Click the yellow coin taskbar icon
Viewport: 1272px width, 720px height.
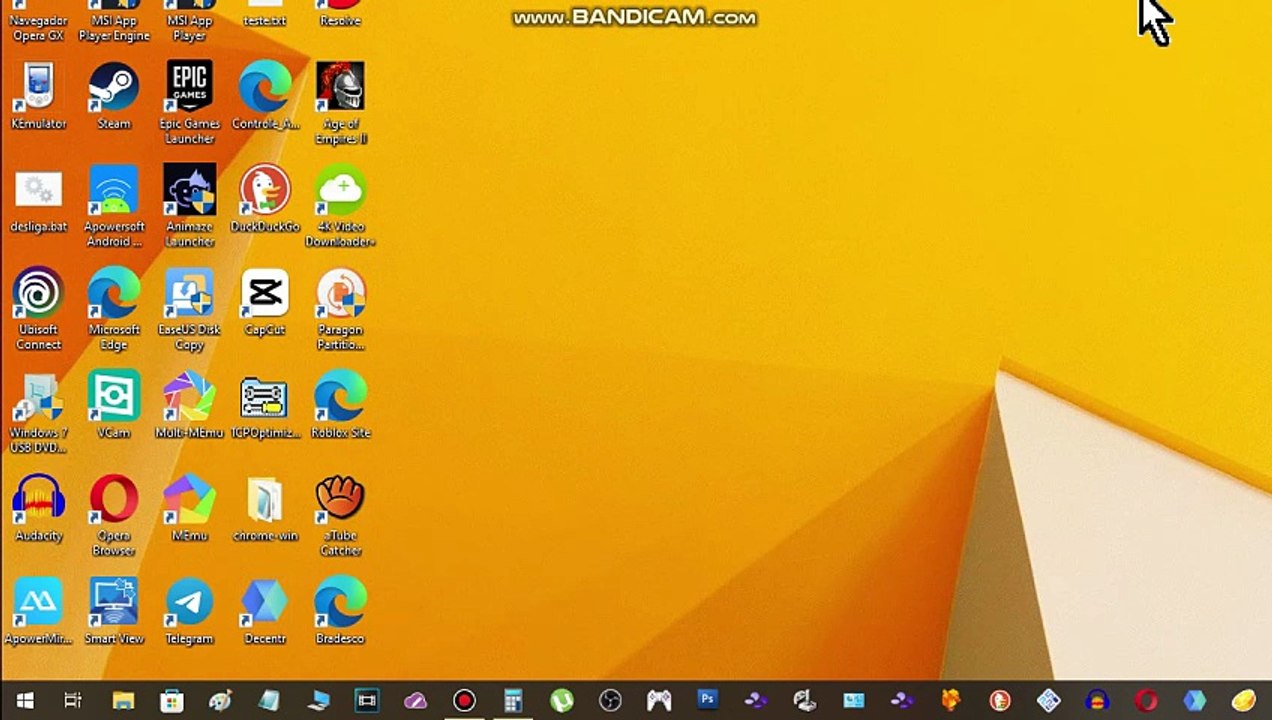(x=1244, y=701)
